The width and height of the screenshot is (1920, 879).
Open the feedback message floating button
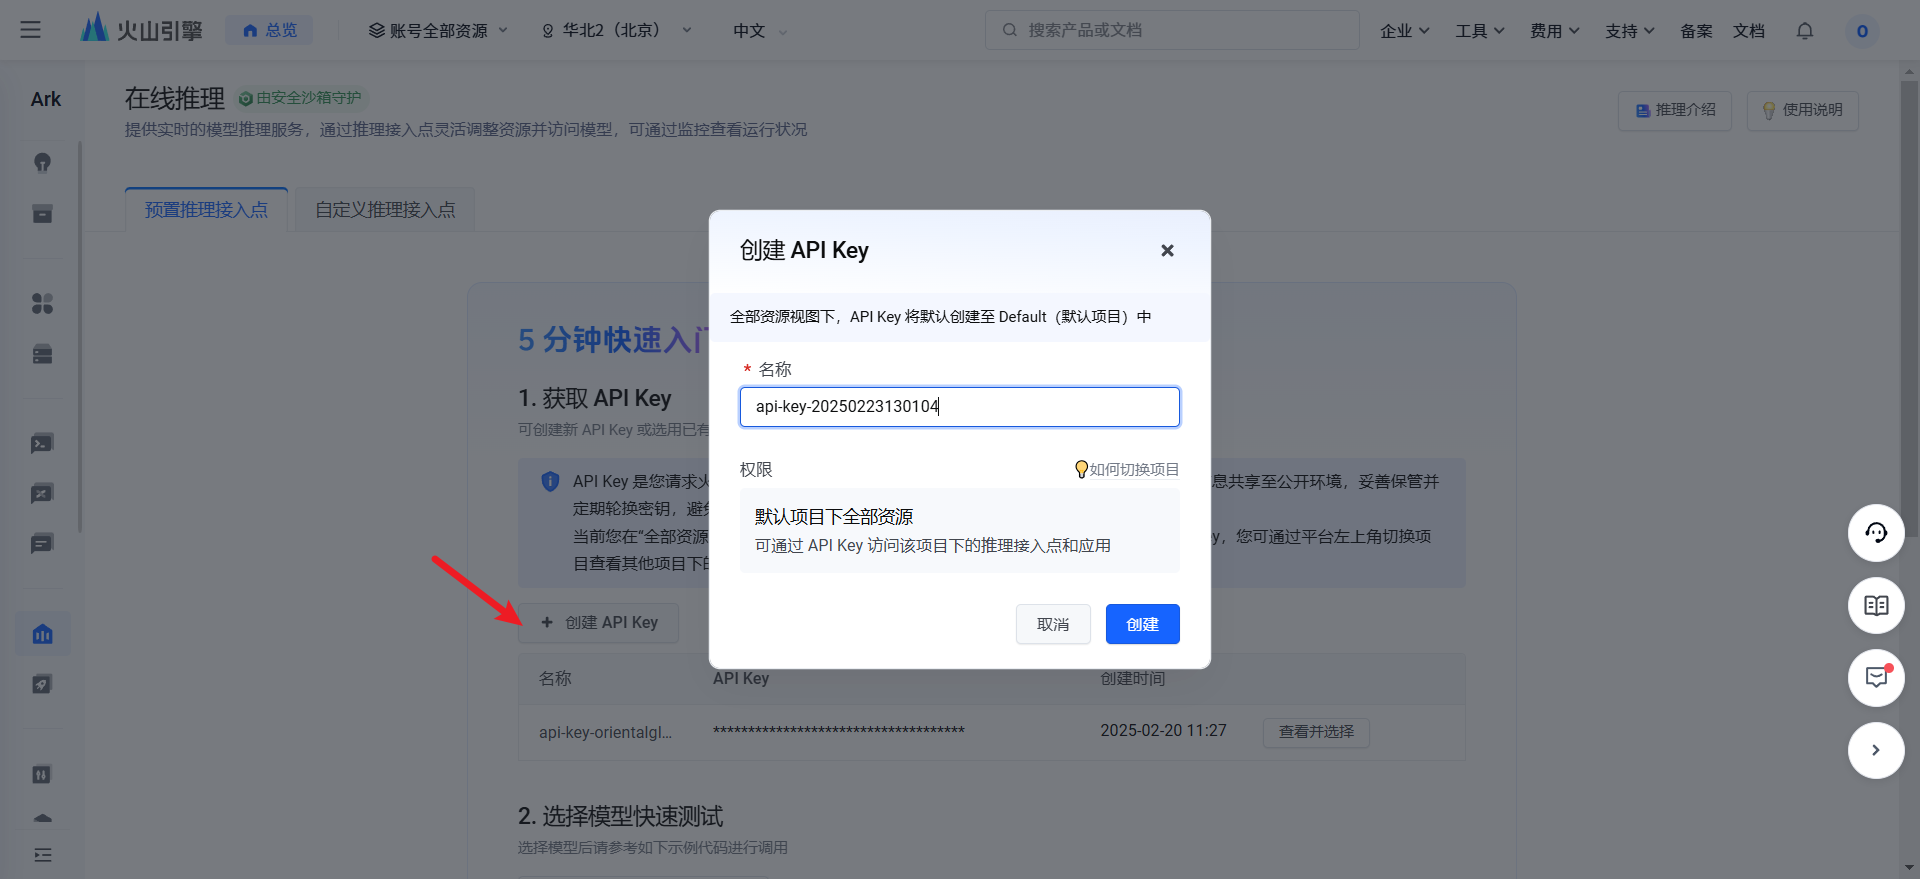pyautogui.click(x=1876, y=678)
